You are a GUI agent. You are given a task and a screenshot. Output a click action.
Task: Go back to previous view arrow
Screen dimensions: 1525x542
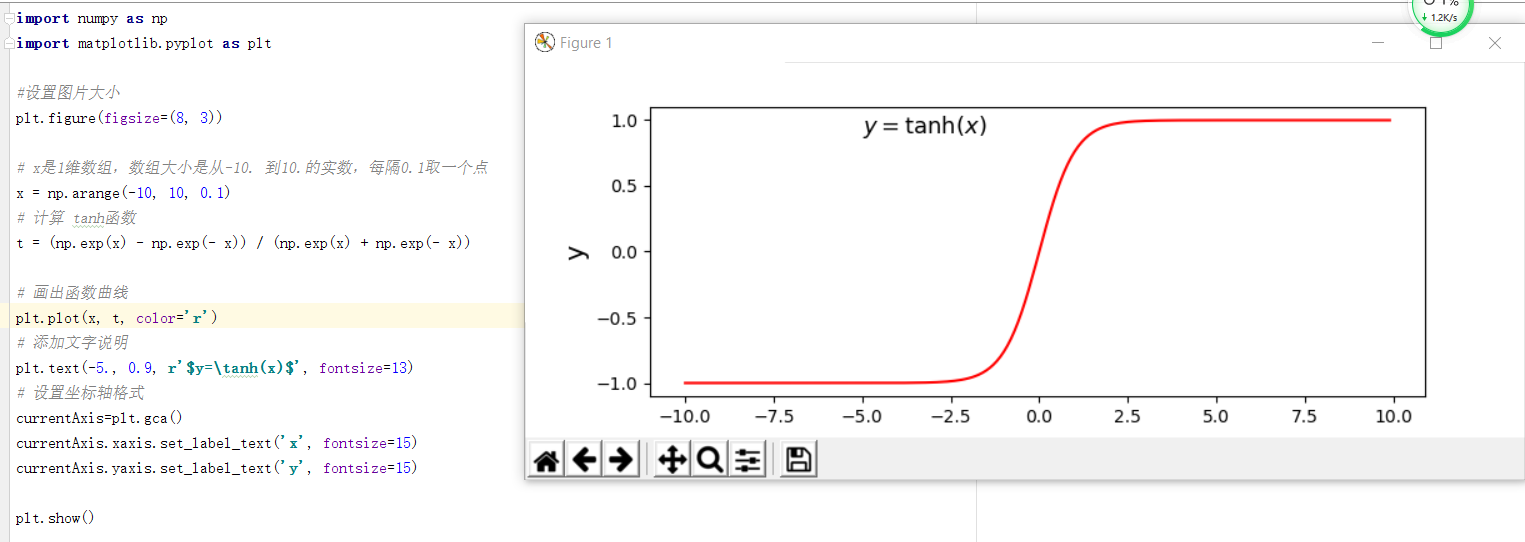coord(584,460)
